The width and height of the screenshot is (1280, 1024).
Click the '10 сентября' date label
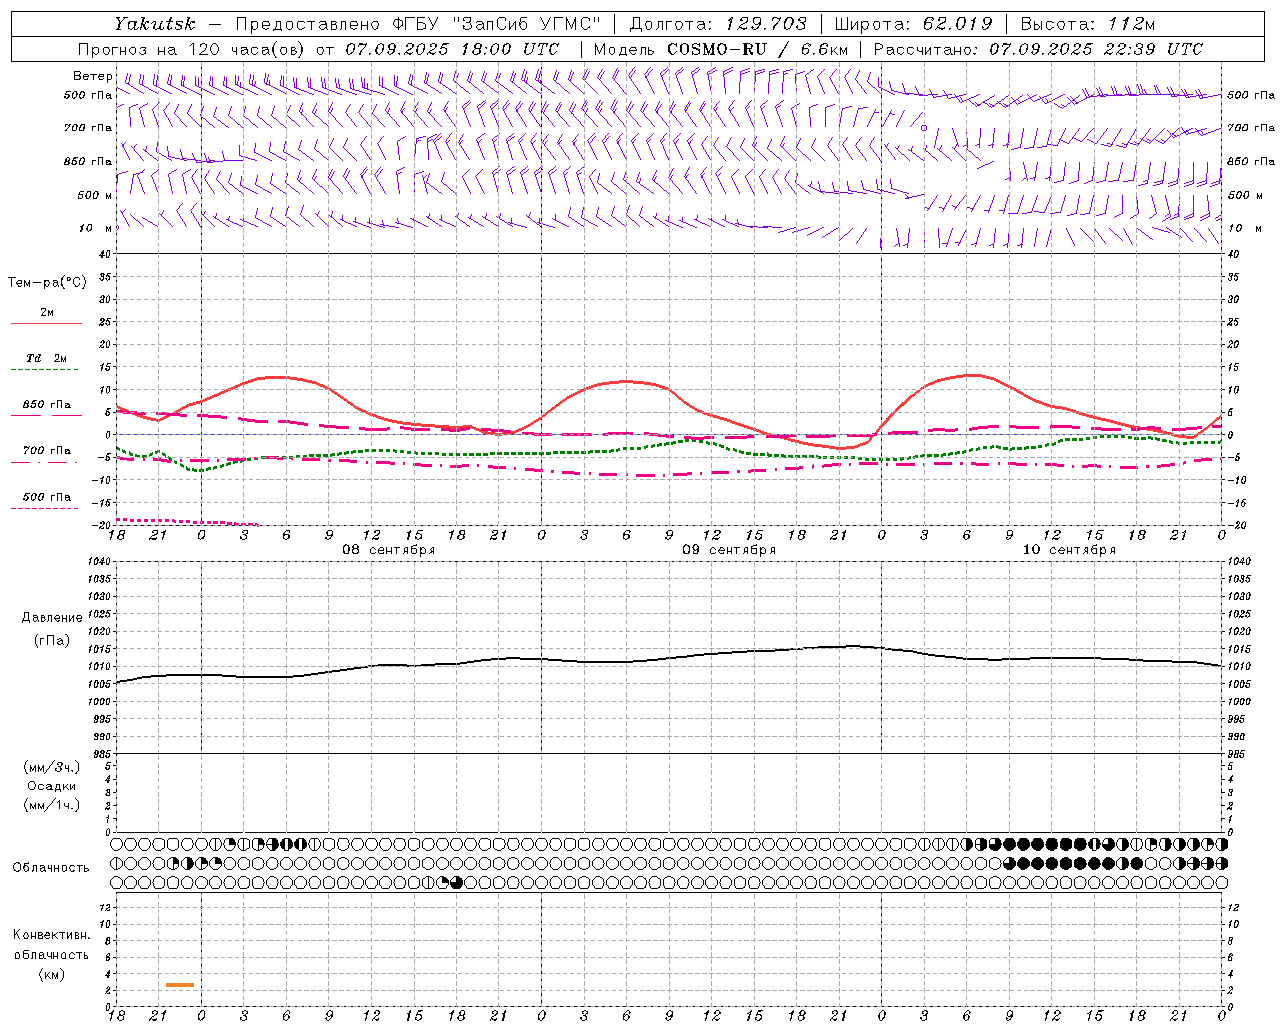click(1069, 550)
